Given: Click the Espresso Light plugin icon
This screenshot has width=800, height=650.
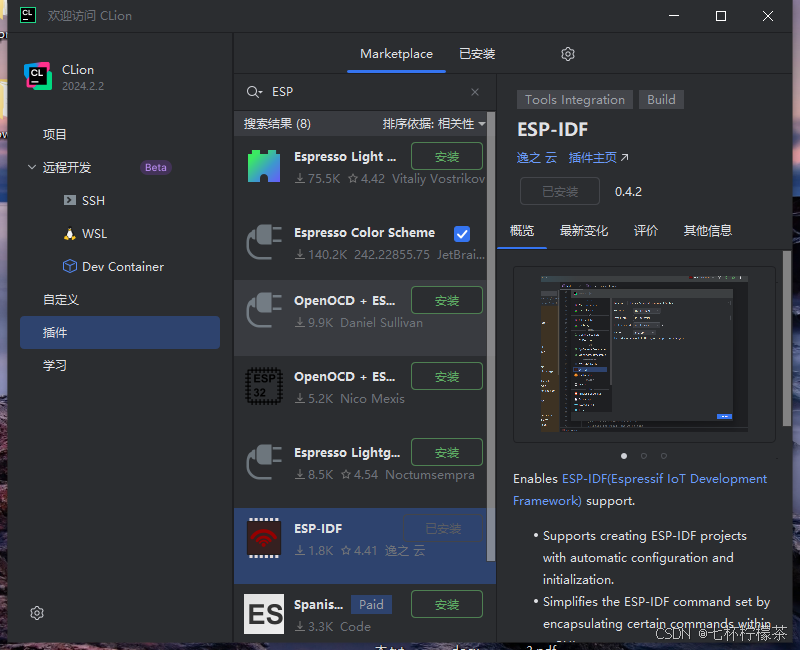Looking at the screenshot, I should coord(264,166).
